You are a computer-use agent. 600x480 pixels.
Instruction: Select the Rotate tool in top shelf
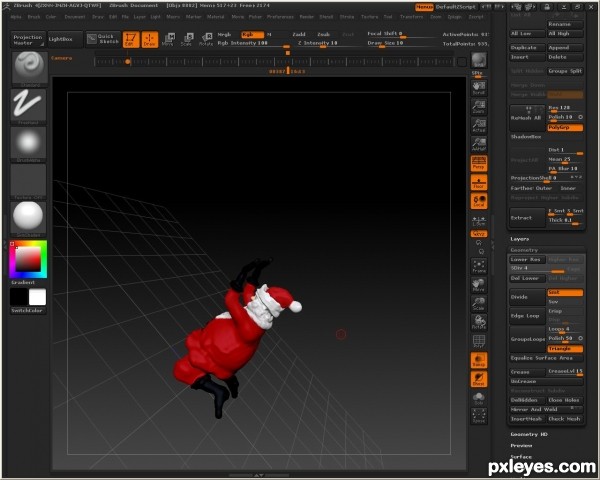(x=206, y=39)
